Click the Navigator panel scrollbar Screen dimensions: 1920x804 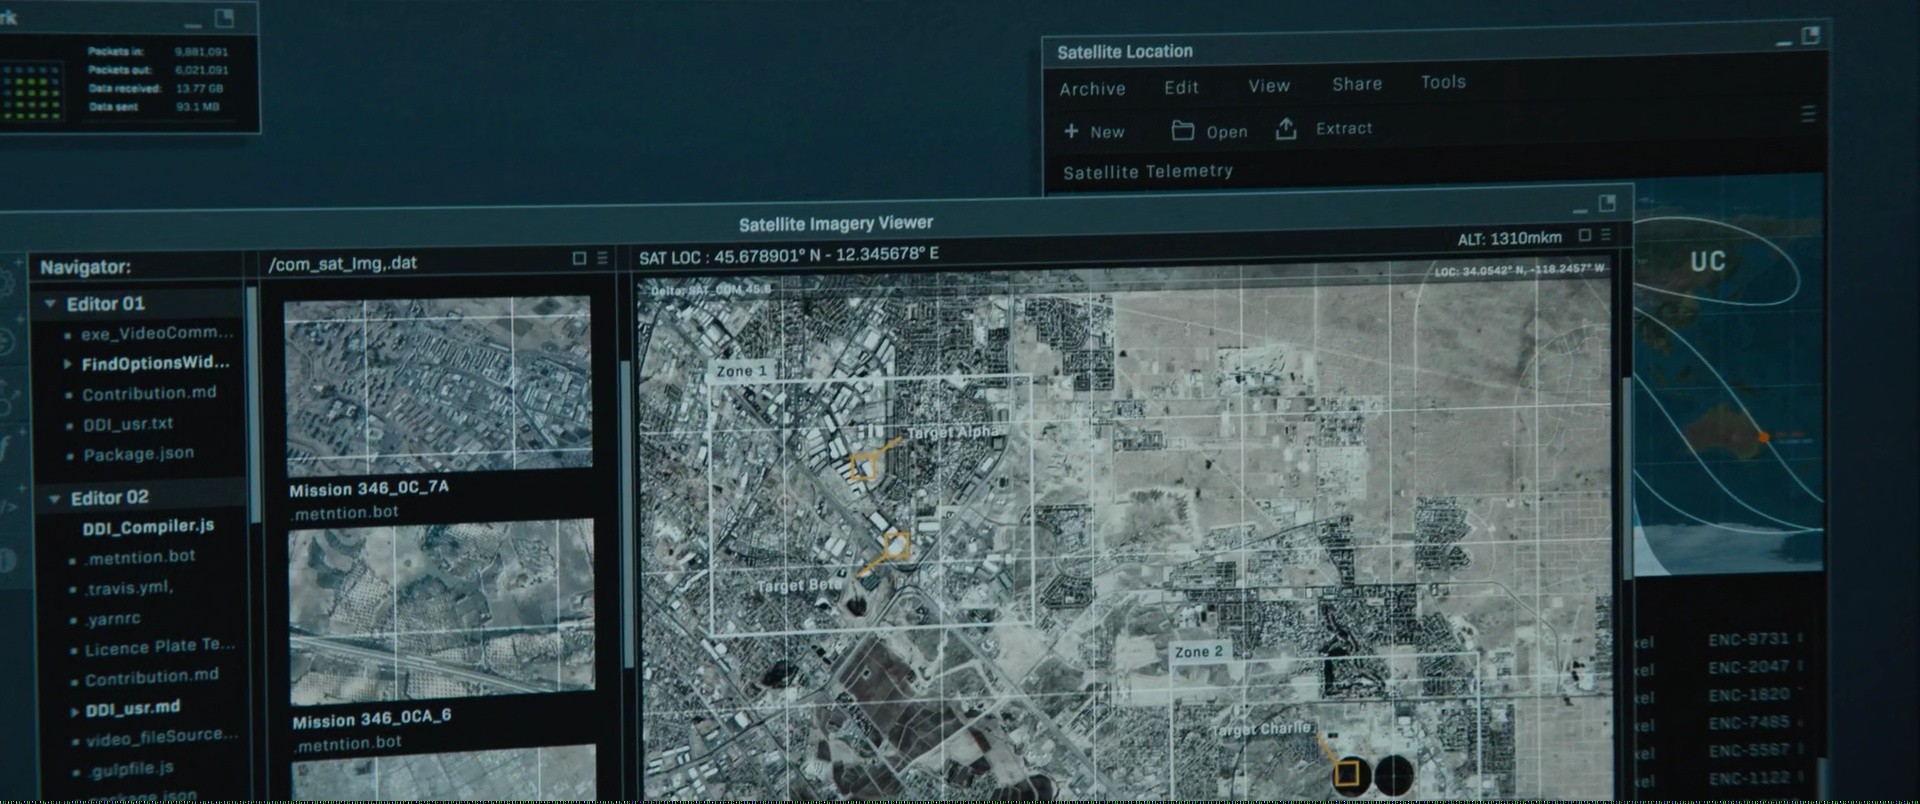(253, 405)
